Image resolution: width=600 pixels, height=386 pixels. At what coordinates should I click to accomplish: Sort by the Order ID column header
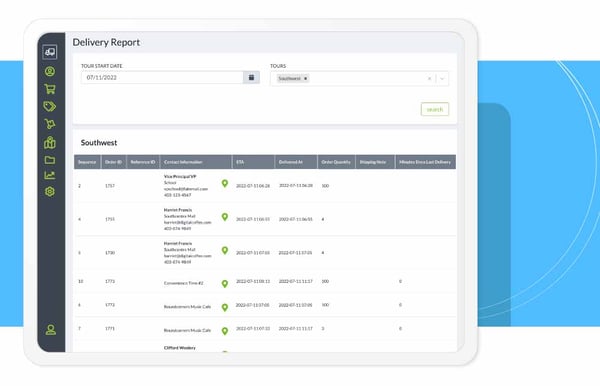[x=114, y=162]
